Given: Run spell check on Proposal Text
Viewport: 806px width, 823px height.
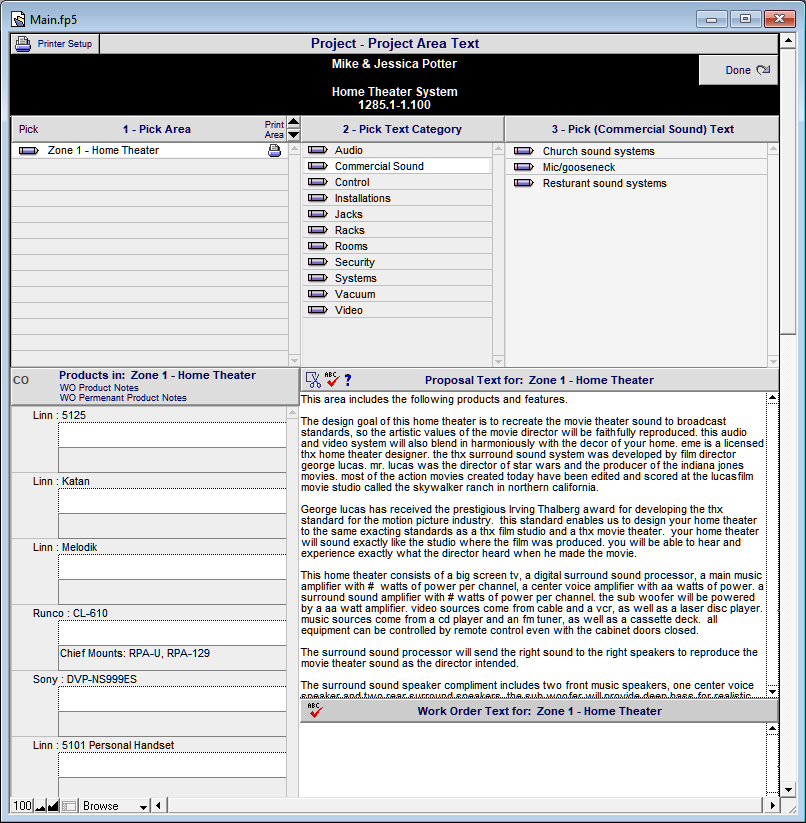Looking at the screenshot, I should tap(332, 379).
